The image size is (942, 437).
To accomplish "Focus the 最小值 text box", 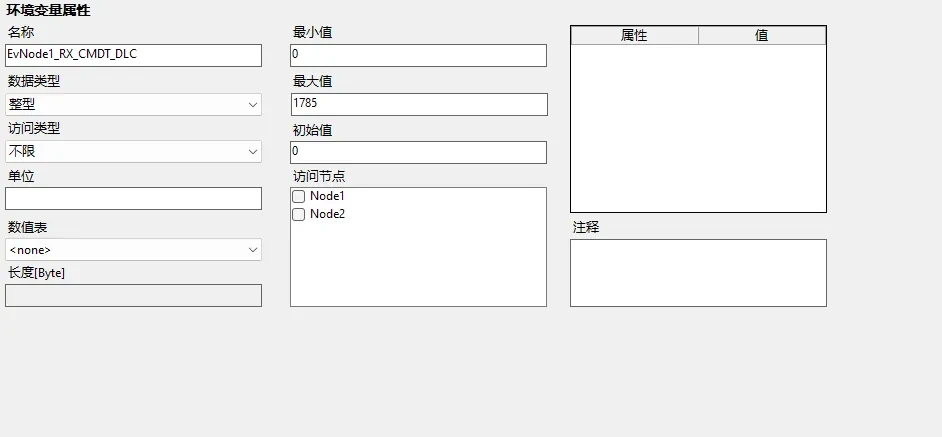I will click(418, 55).
